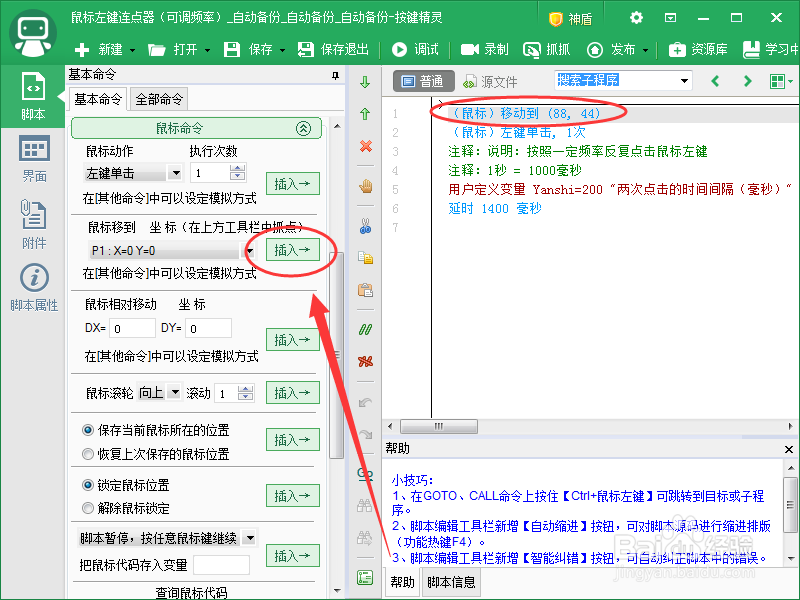800x600 pixels.
Task: Click the undo arrow icon
Action: coord(365,403)
